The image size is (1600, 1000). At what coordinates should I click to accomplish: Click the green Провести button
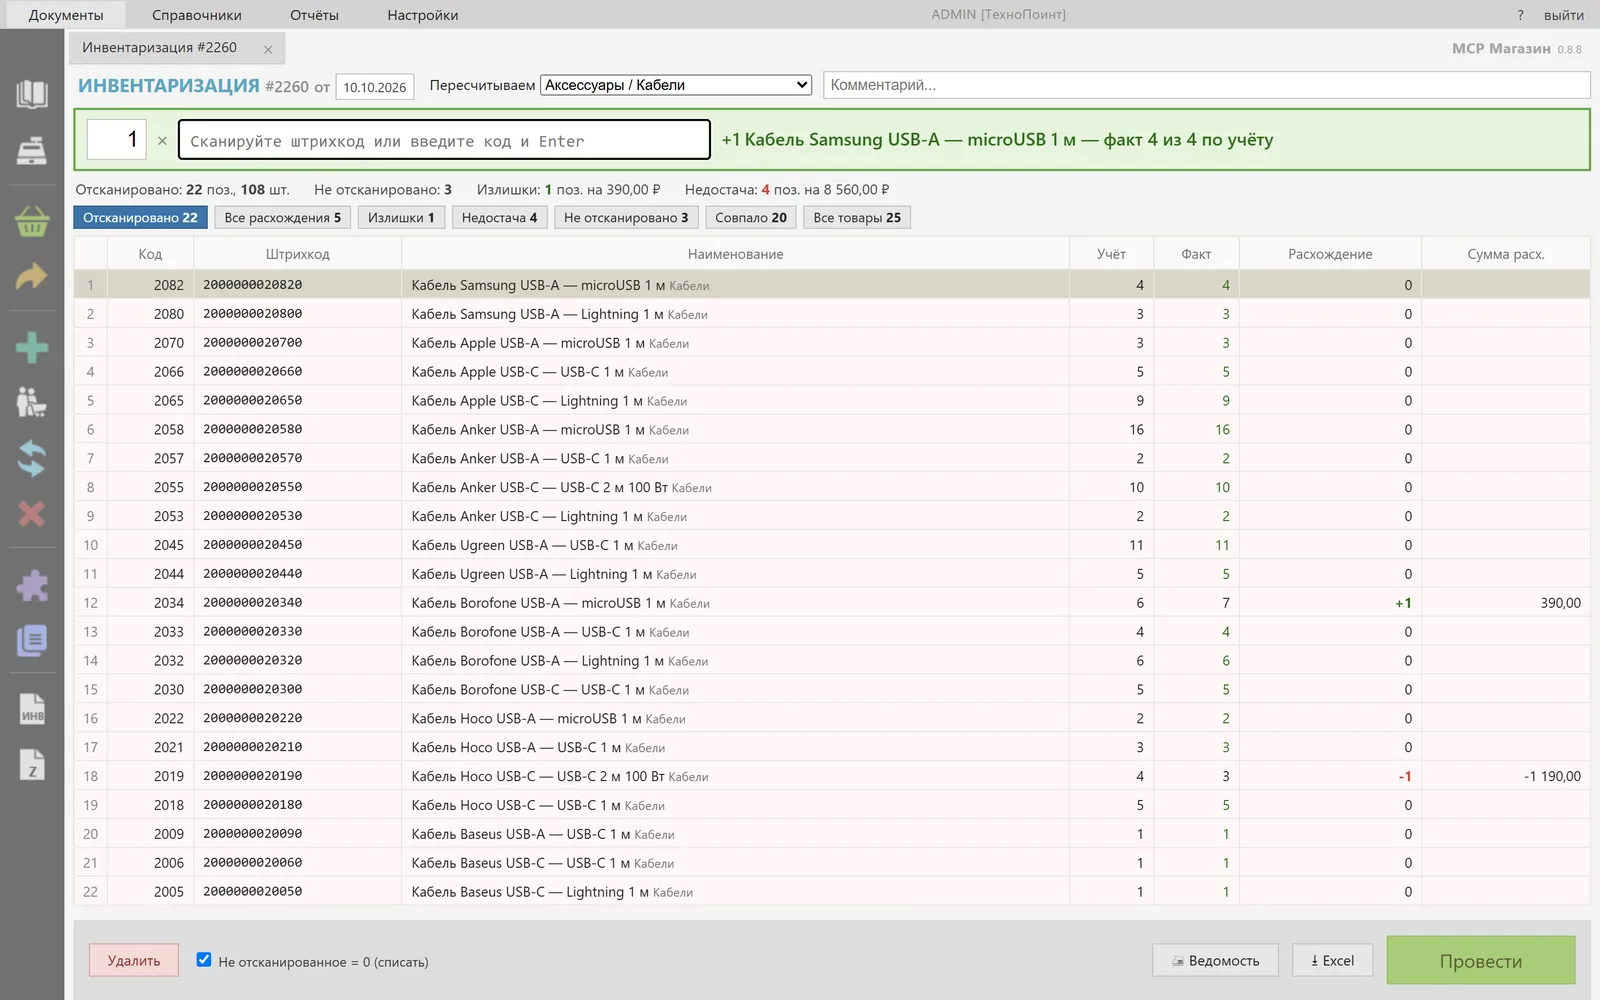(x=1481, y=960)
